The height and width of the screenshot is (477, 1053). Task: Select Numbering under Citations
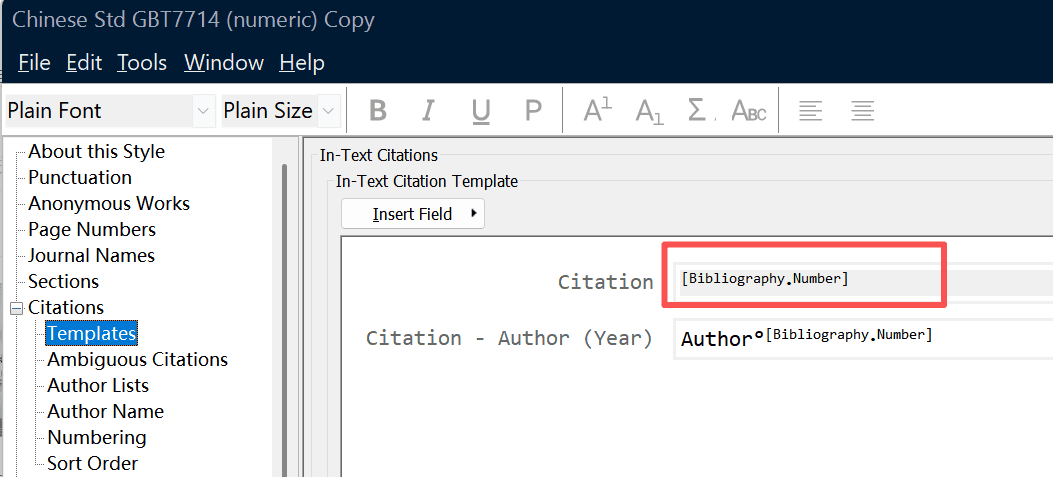coord(97,437)
